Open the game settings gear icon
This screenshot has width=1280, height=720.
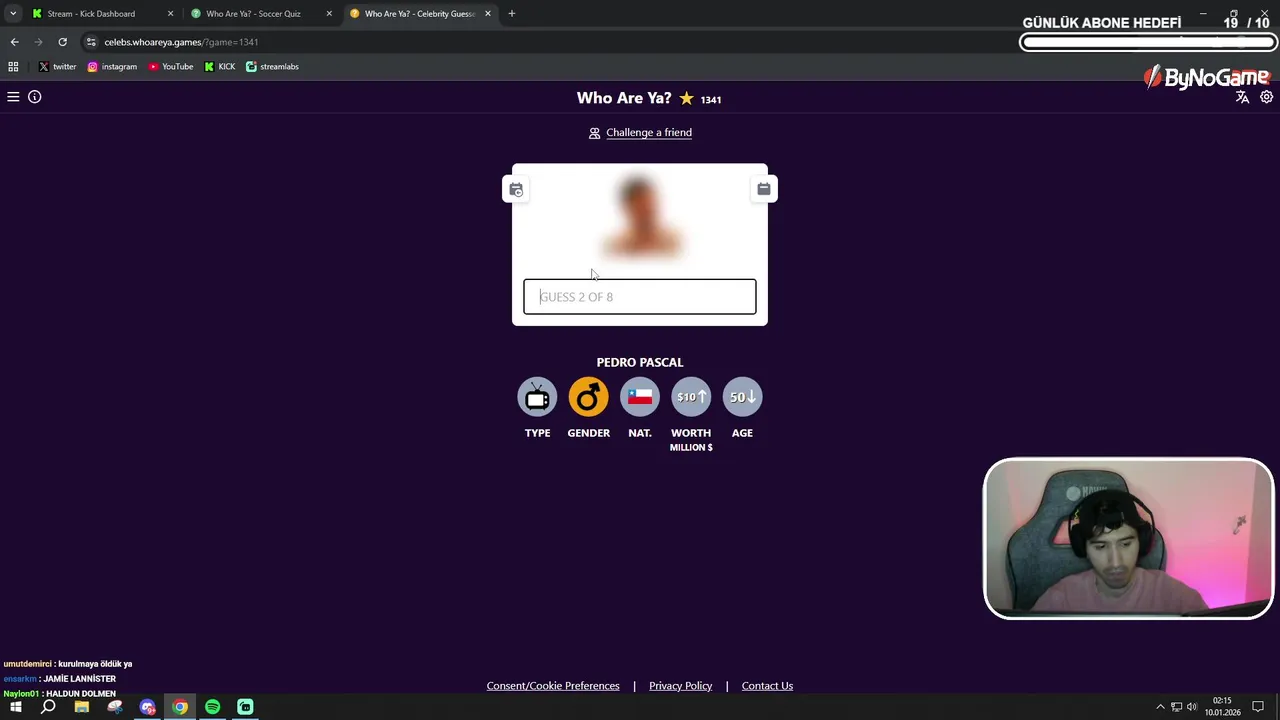click(x=1266, y=97)
